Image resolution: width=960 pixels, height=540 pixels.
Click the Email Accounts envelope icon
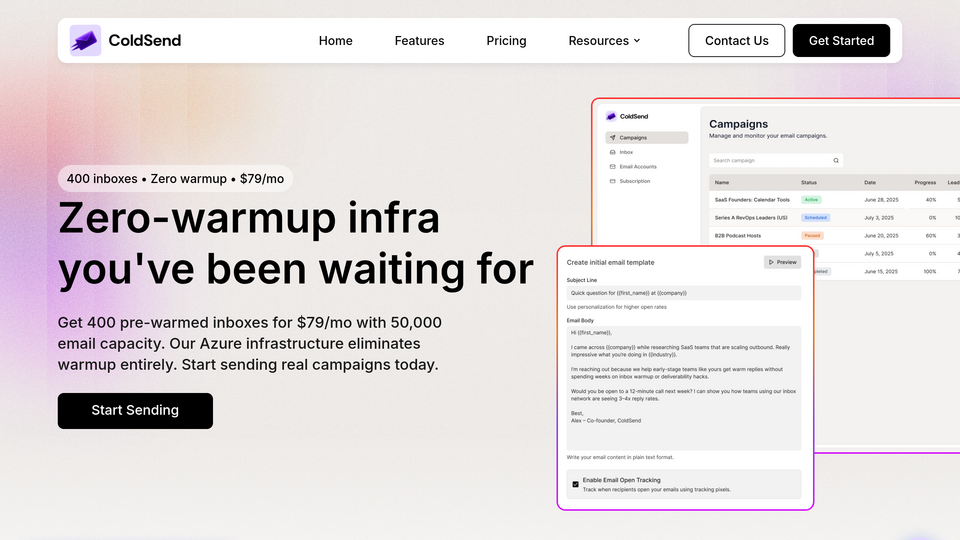[612, 167]
